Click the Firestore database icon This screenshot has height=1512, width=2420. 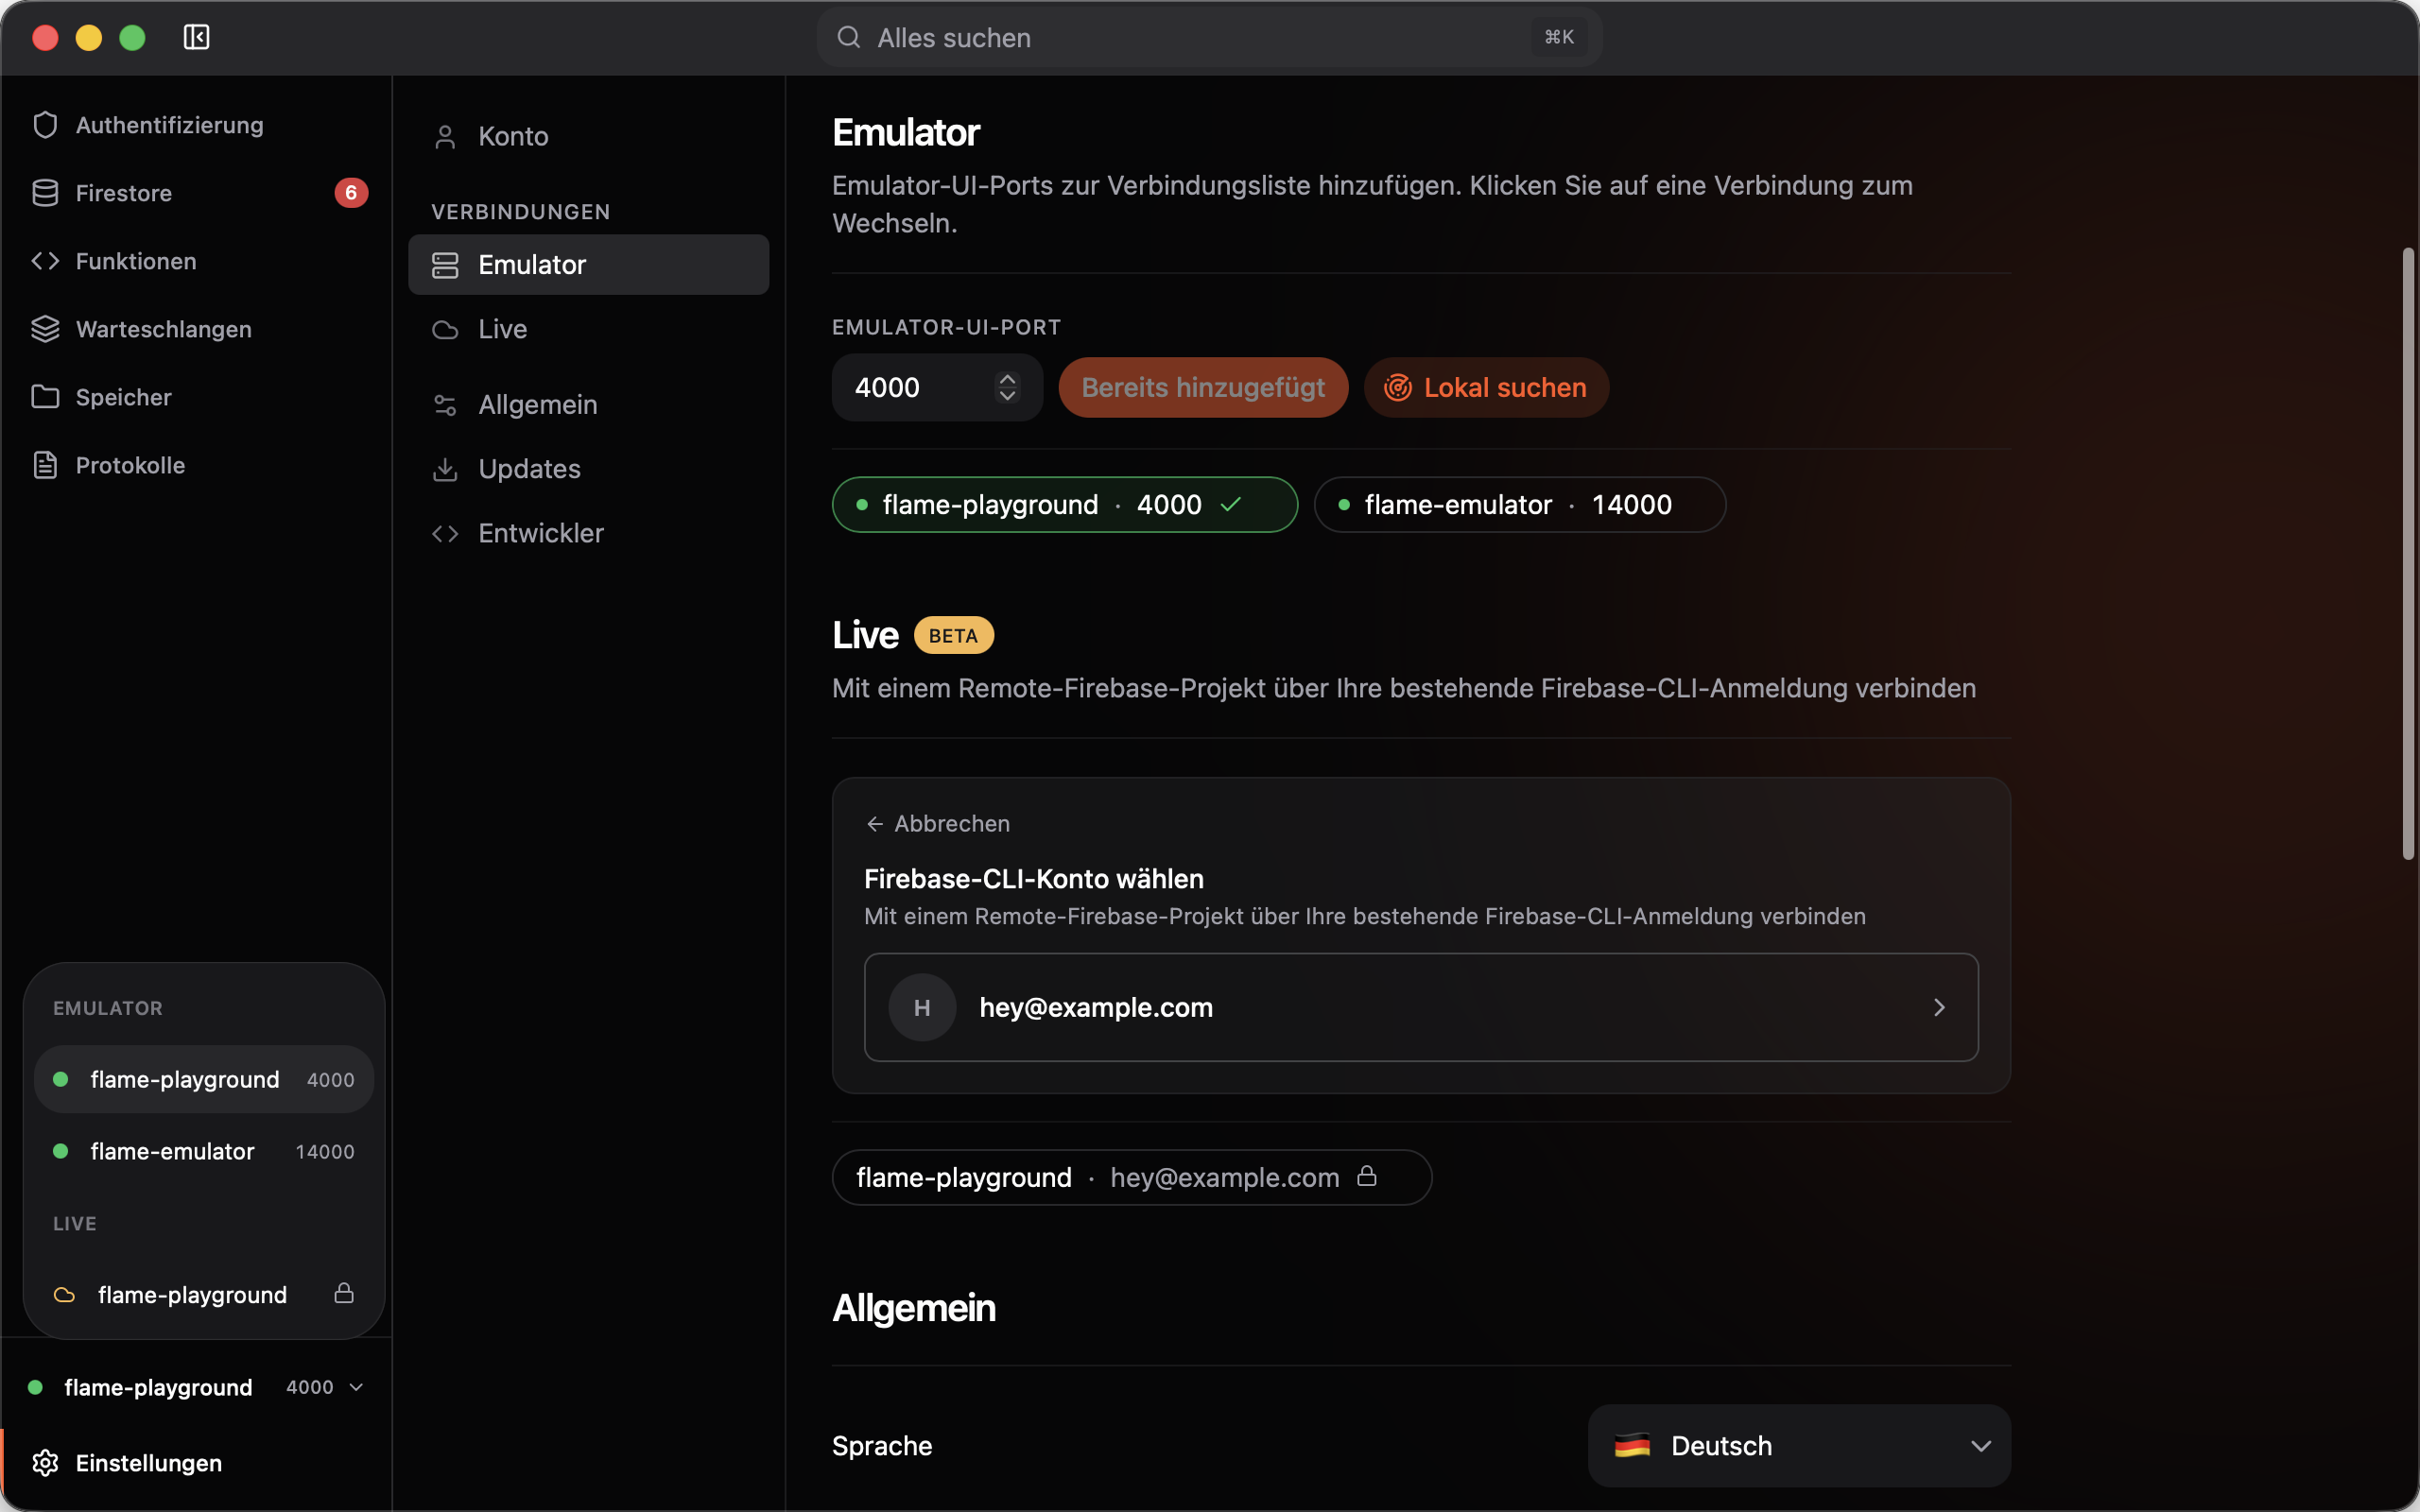tap(45, 193)
